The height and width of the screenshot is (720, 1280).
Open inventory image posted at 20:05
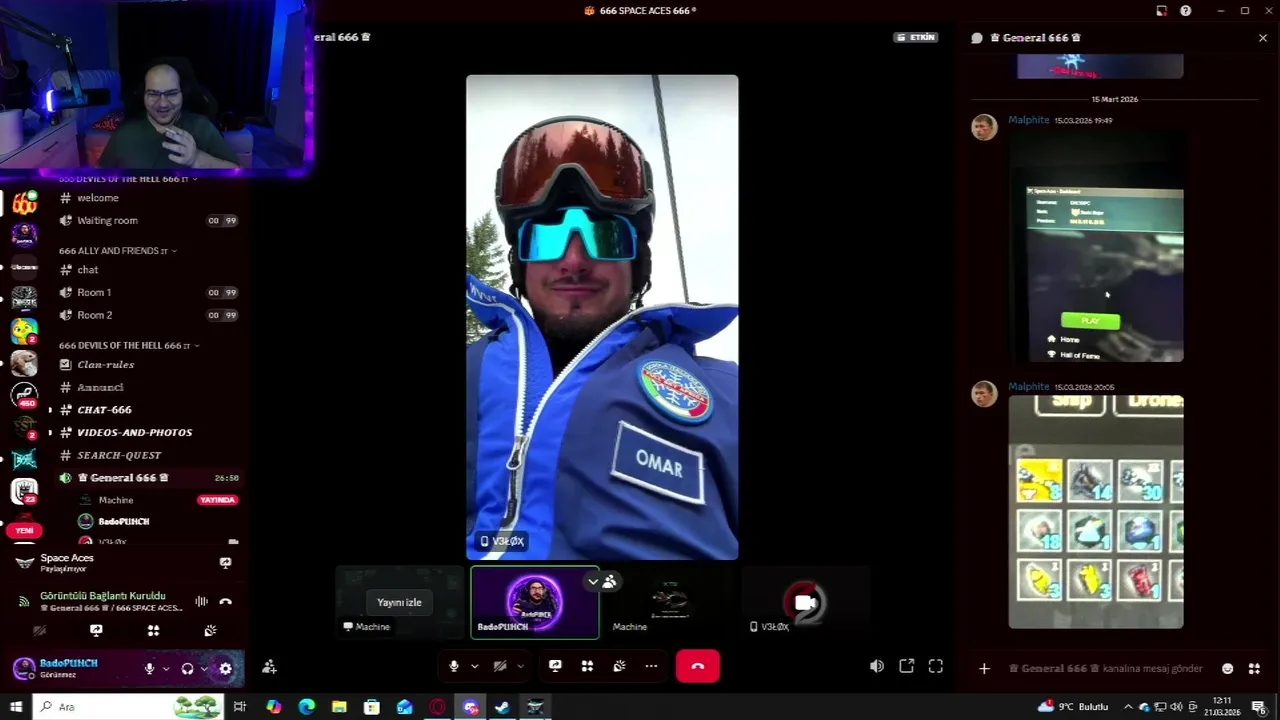(1096, 512)
